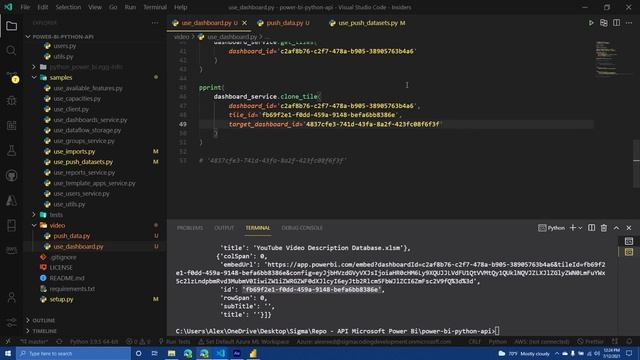Open the Terminal menu
This screenshot has height=360, width=640.
pyautogui.click(x=155, y=7)
